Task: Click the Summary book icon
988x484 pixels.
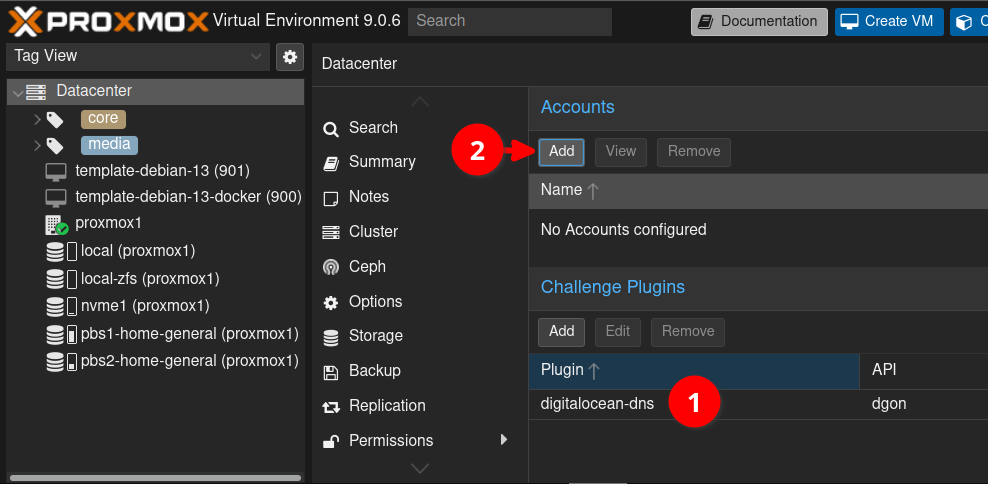Action: coord(331,163)
